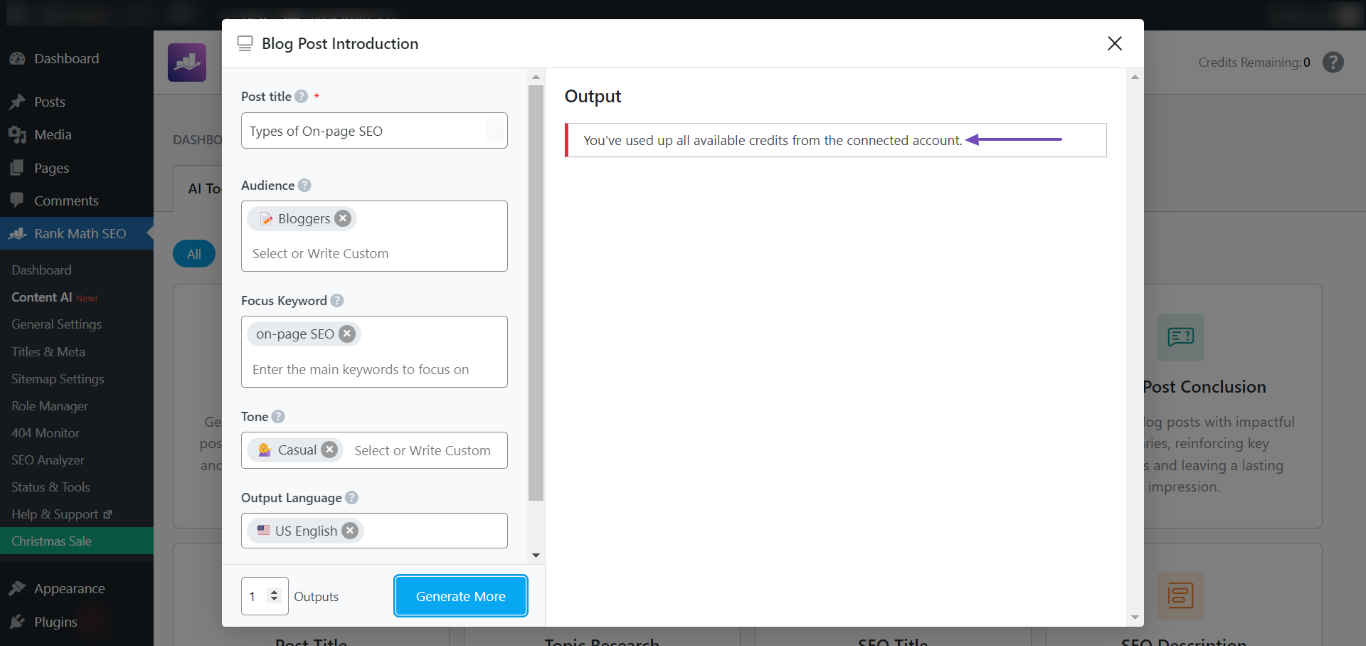Click the Tone help icon
This screenshot has width=1366, height=646.
[278, 417]
